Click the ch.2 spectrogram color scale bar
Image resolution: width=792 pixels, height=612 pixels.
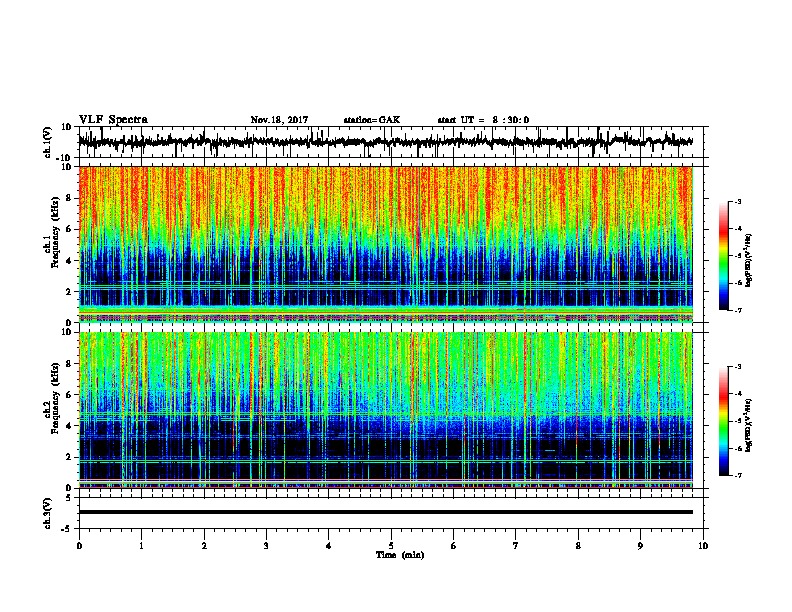[724, 421]
